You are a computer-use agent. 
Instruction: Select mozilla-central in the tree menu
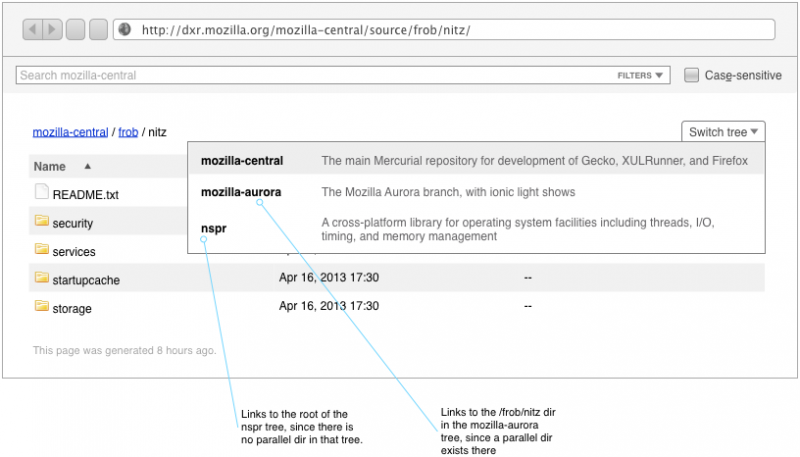pyautogui.click(x=242, y=161)
